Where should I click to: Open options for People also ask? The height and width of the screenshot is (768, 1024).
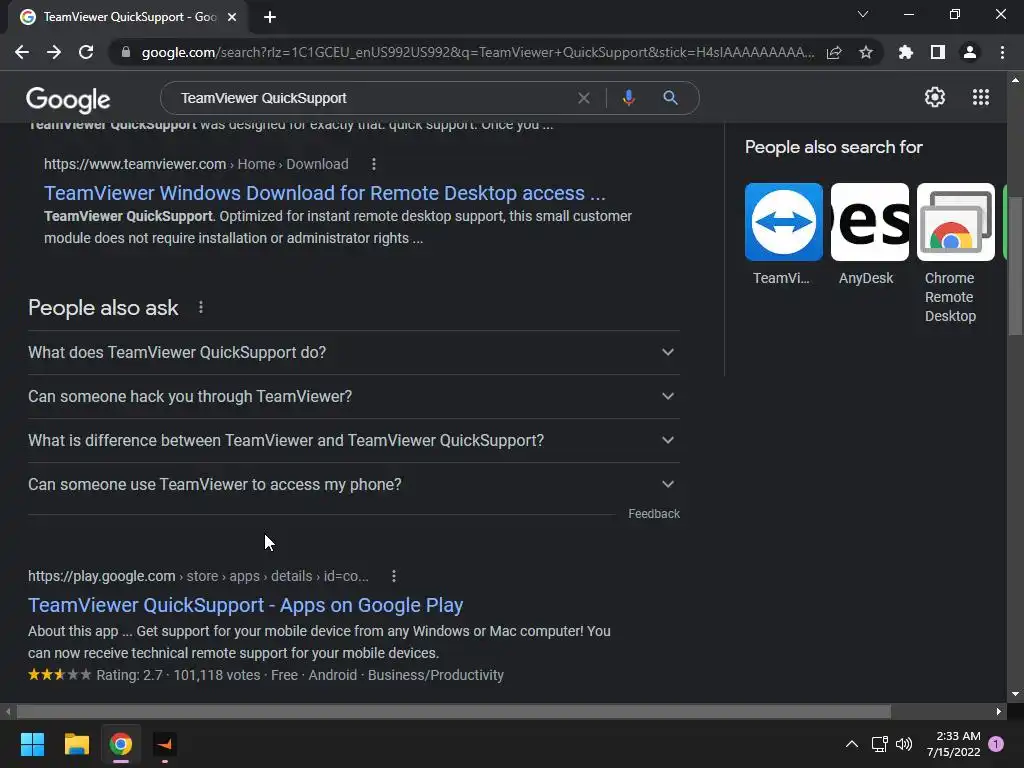click(x=200, y=307)
